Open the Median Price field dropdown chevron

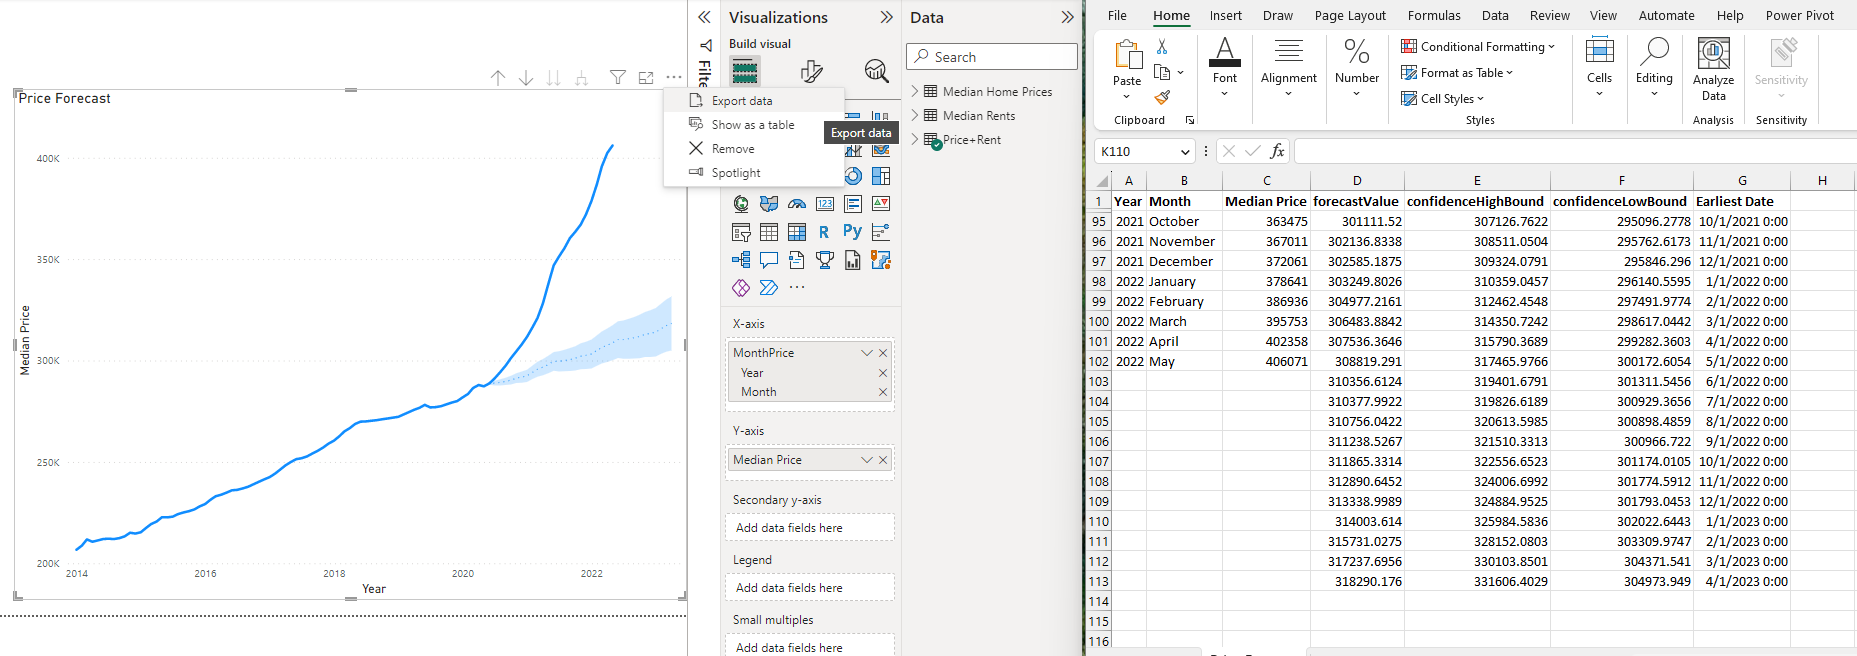point(867,460)
